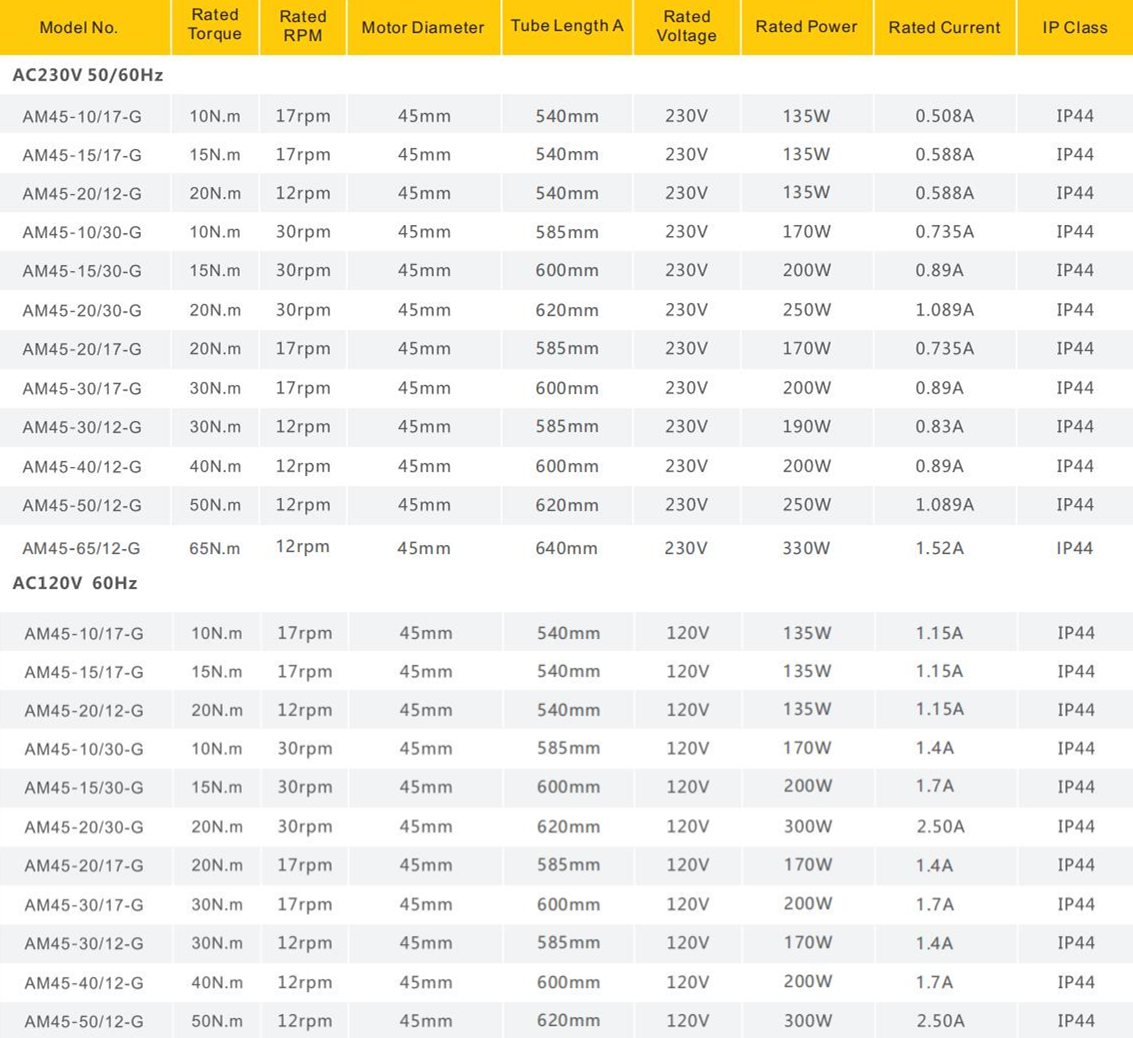This screenshot has height=1038, width=1133.
Task: Click the 640mm tube length cell
Action: tap(567, 548)
